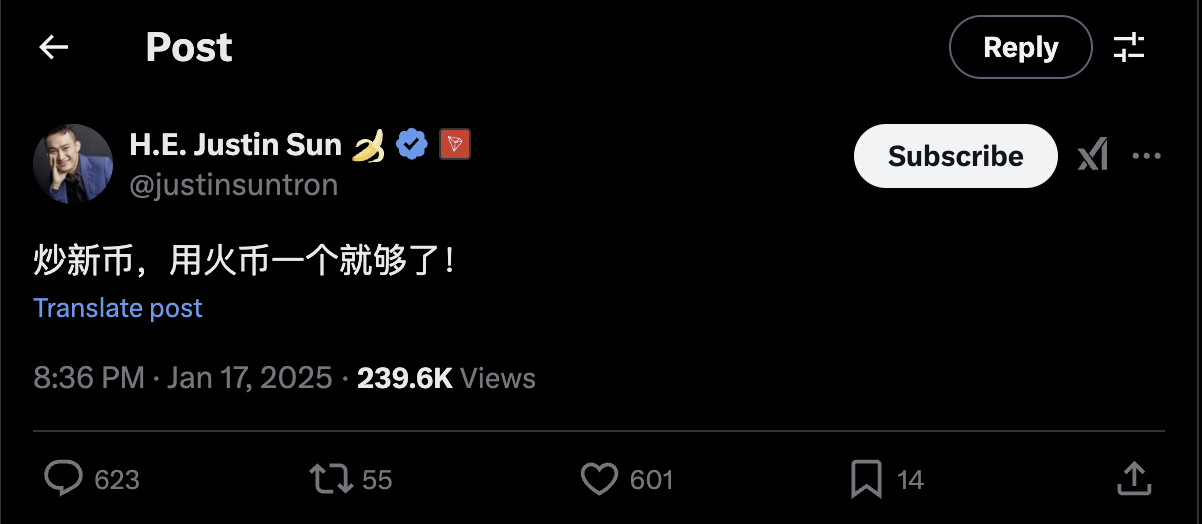Image resolution: width=1202 pixels, height=524 pixels.
Task: Click the reply speech bubble icon
Action: (63, 479)
